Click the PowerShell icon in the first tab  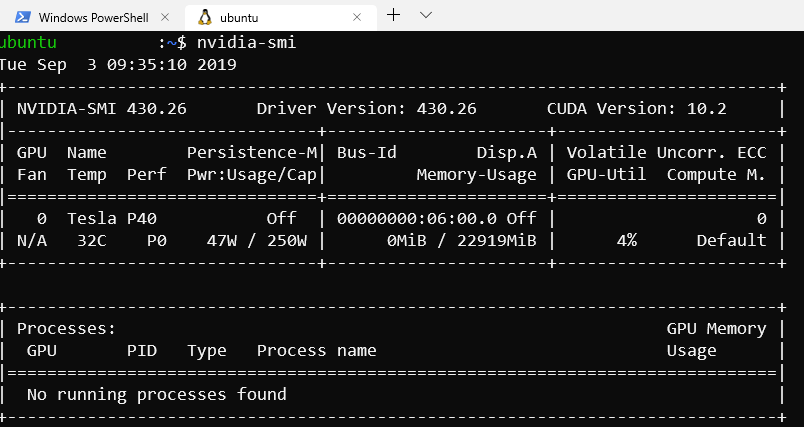click(x=19, y=17)
